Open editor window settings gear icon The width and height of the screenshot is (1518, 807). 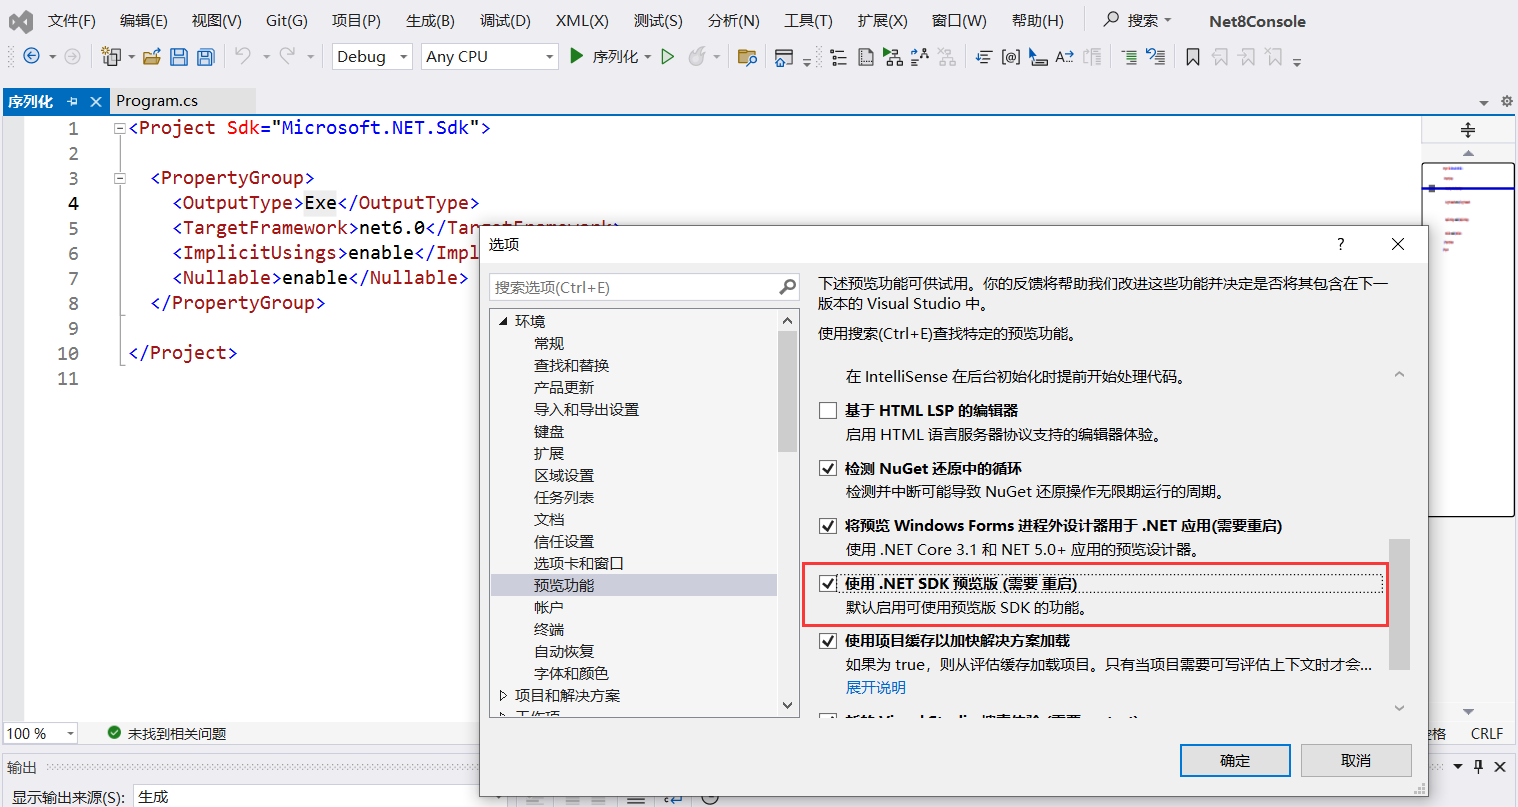[x=1505, y=101]
